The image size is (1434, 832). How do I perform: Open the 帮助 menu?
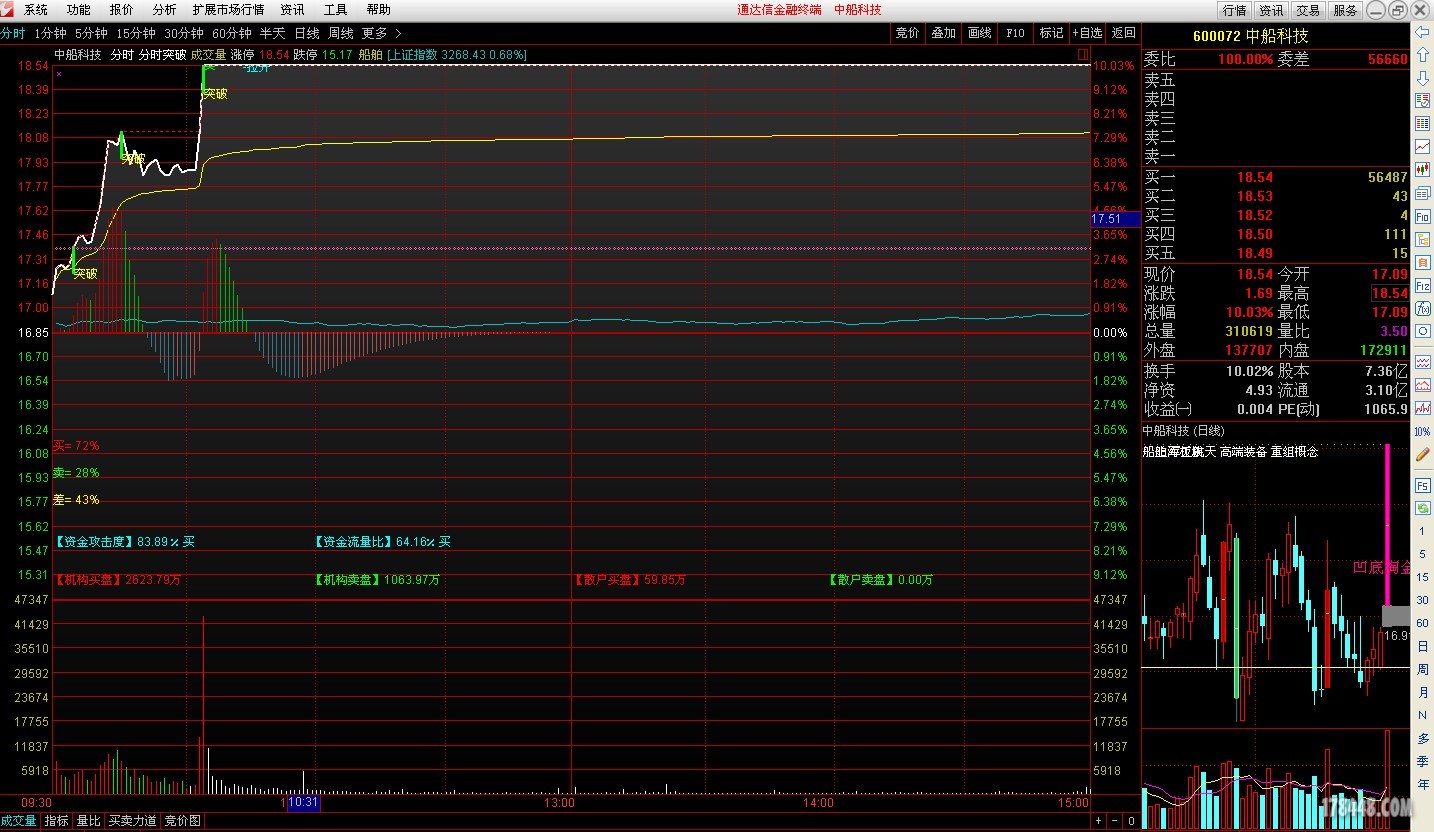tap(379, 10)
